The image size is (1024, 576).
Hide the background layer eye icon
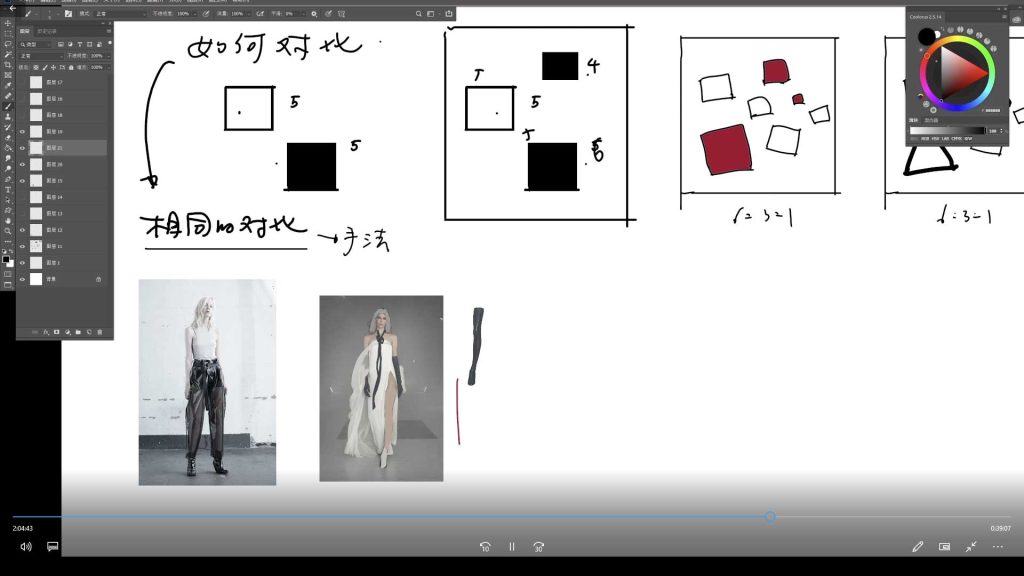pyautogui.click(x=22, y=279)
